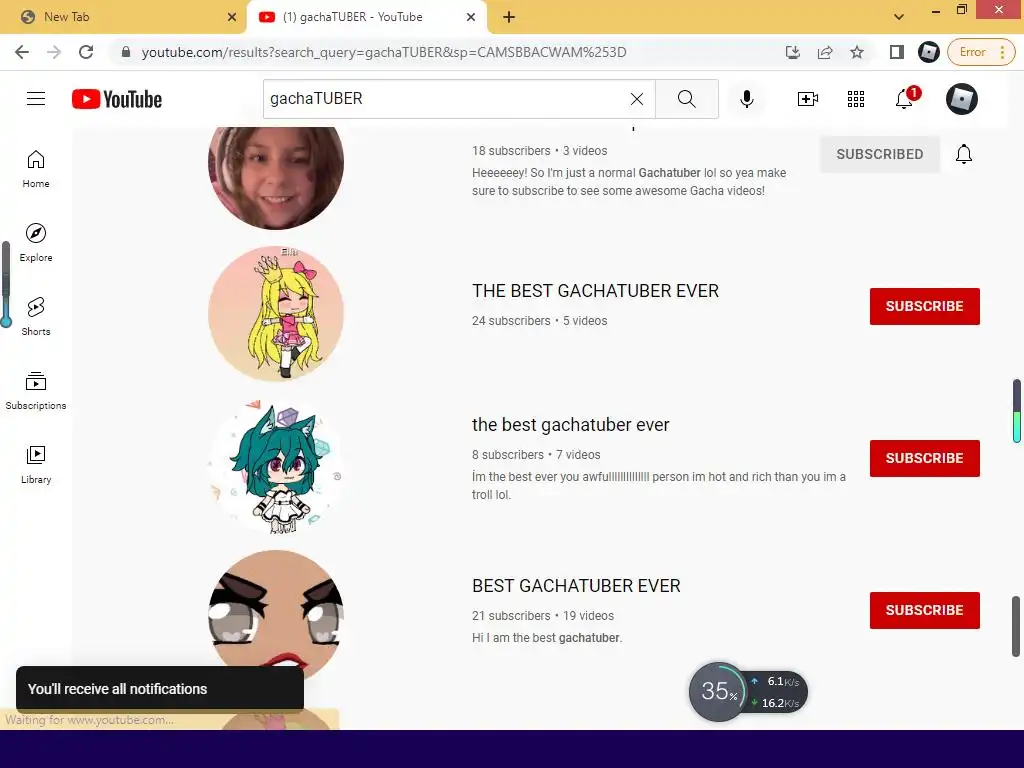This screenshot has width=1024, height=768.
Task: Select the gachaTUBER - YouTube tab
Action: pyautogui.click(x=366, y=17)
